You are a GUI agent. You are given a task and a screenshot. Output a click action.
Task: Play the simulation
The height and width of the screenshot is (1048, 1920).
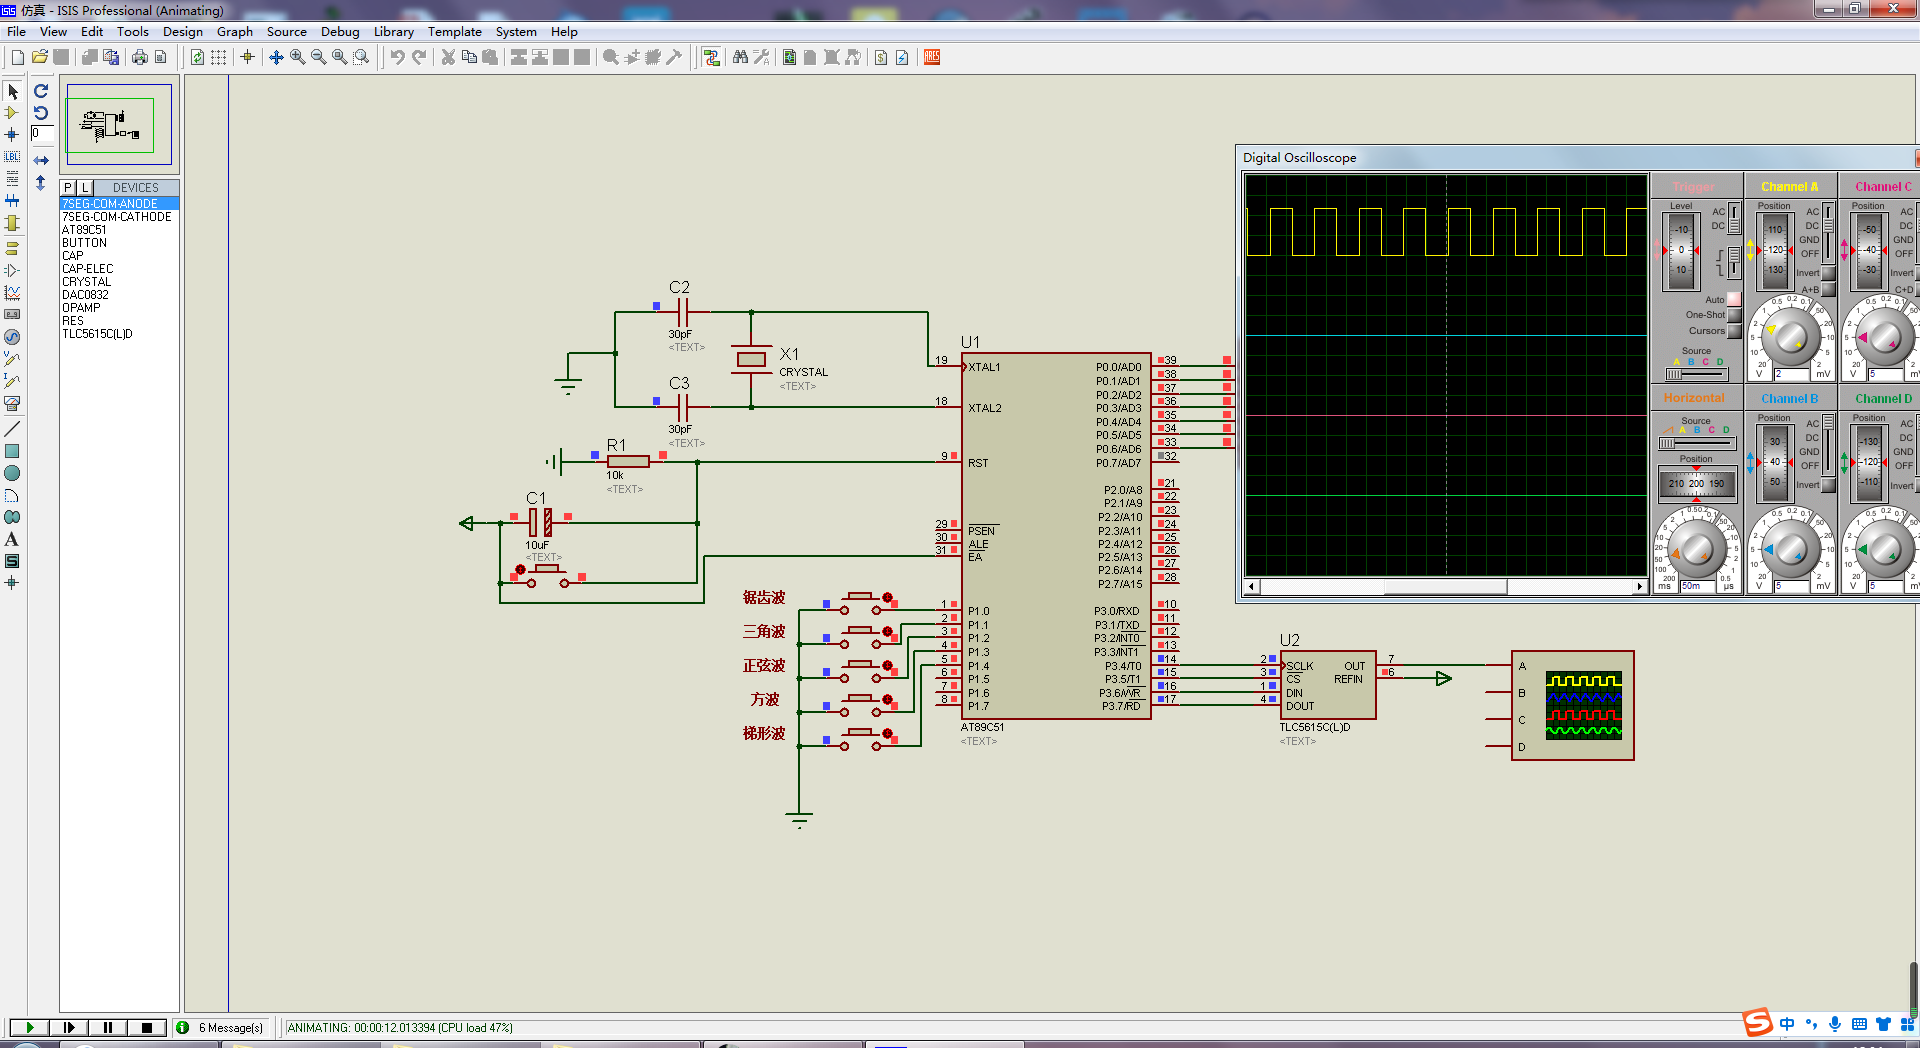point(29,1027)
